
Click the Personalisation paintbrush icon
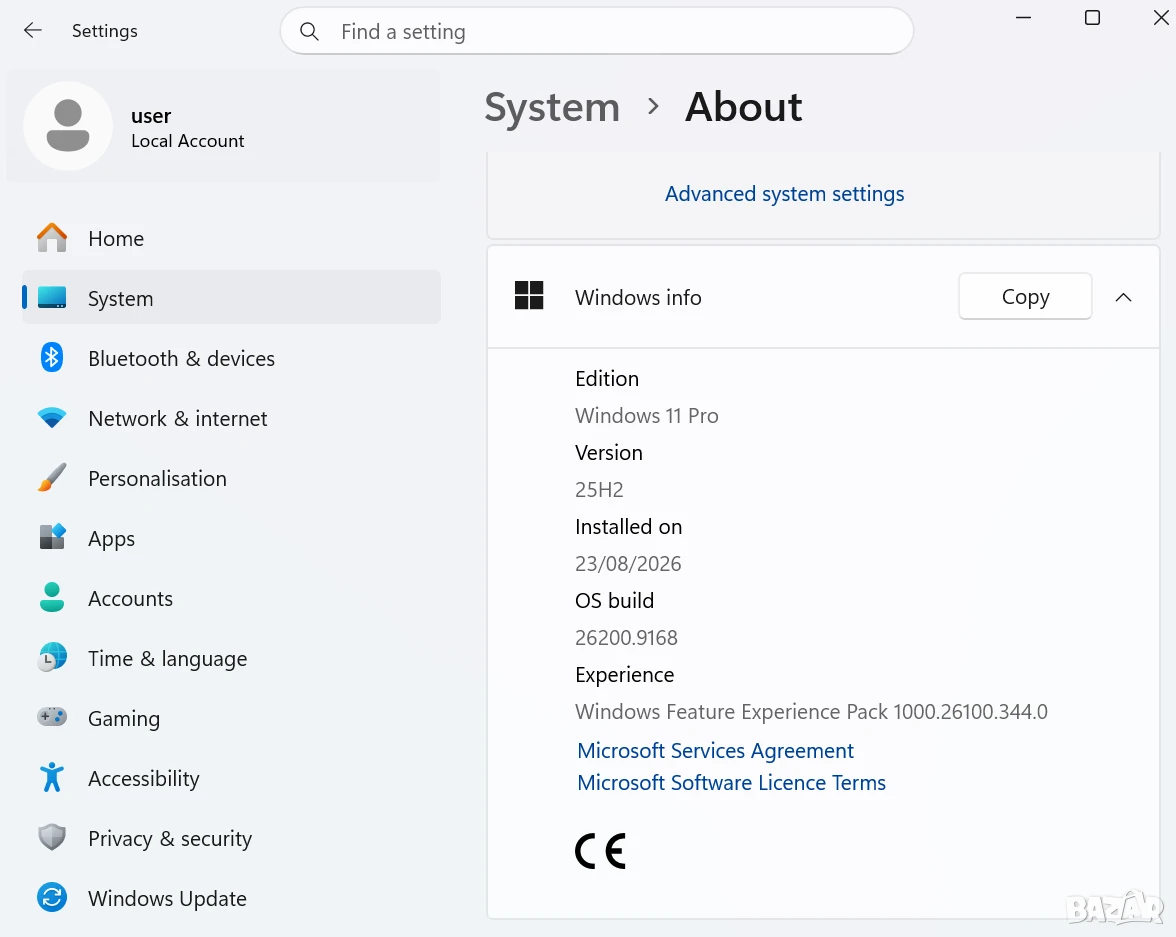[52, 478]
